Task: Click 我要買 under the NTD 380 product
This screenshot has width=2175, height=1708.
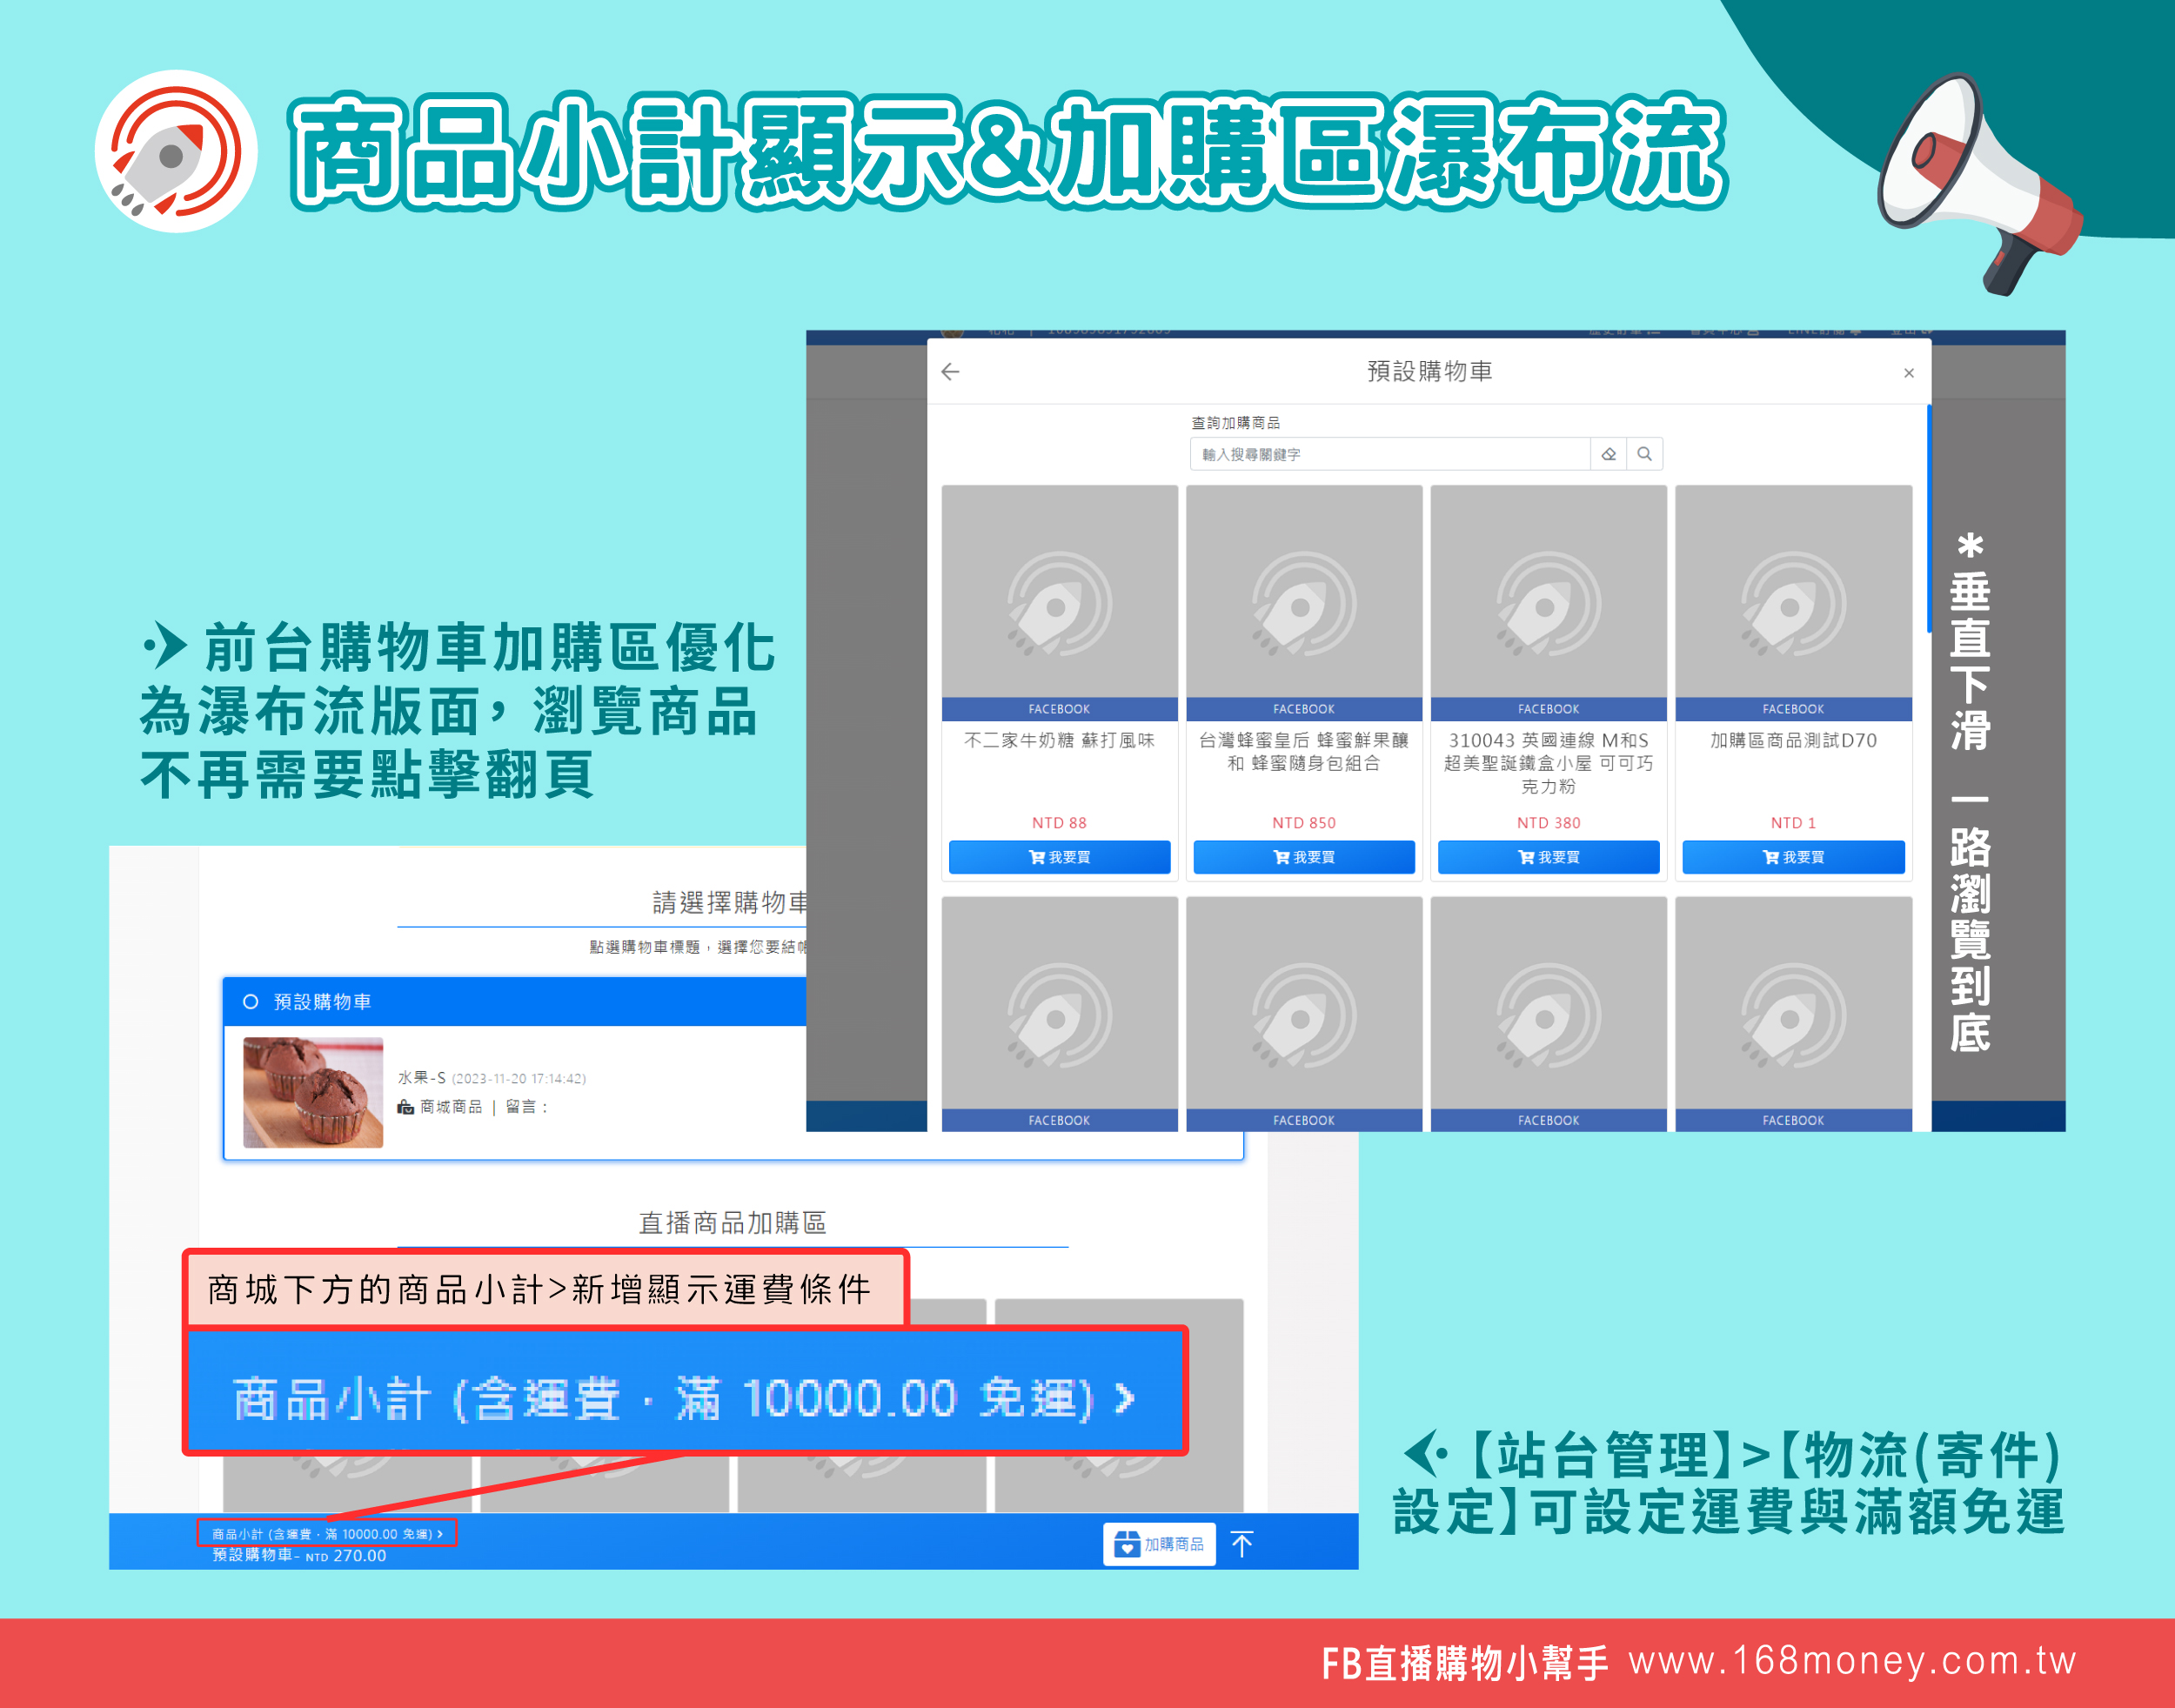Action: [1548, 857]
